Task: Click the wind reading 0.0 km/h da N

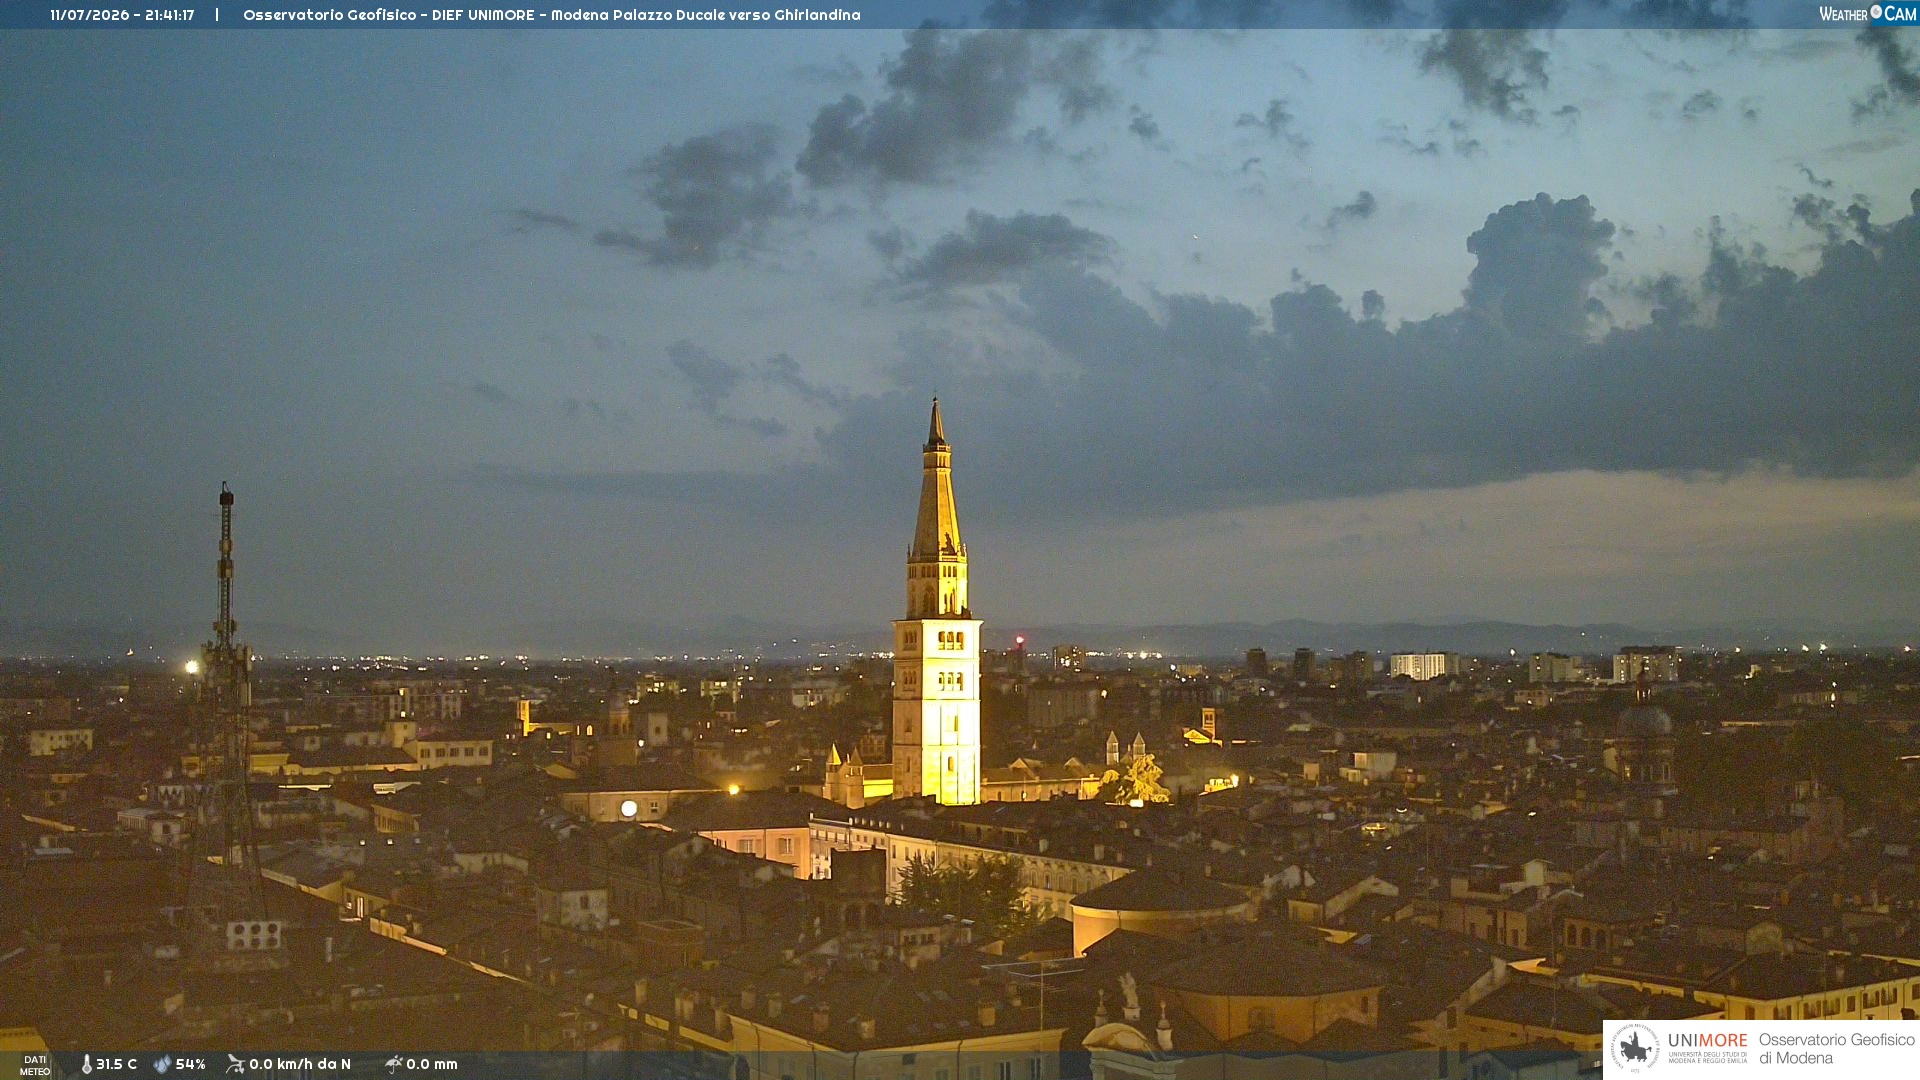Action: pos(299,1064)
